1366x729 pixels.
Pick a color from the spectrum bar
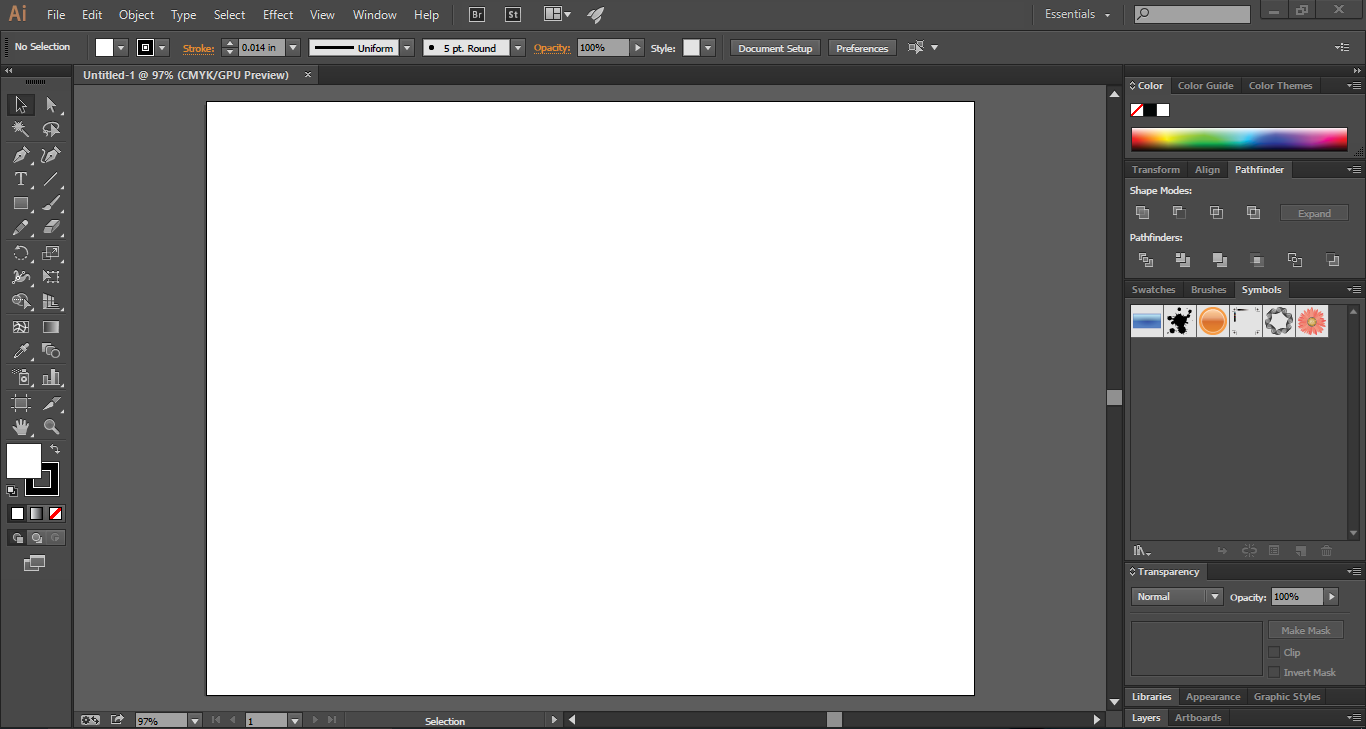[x=1239, y=140]
